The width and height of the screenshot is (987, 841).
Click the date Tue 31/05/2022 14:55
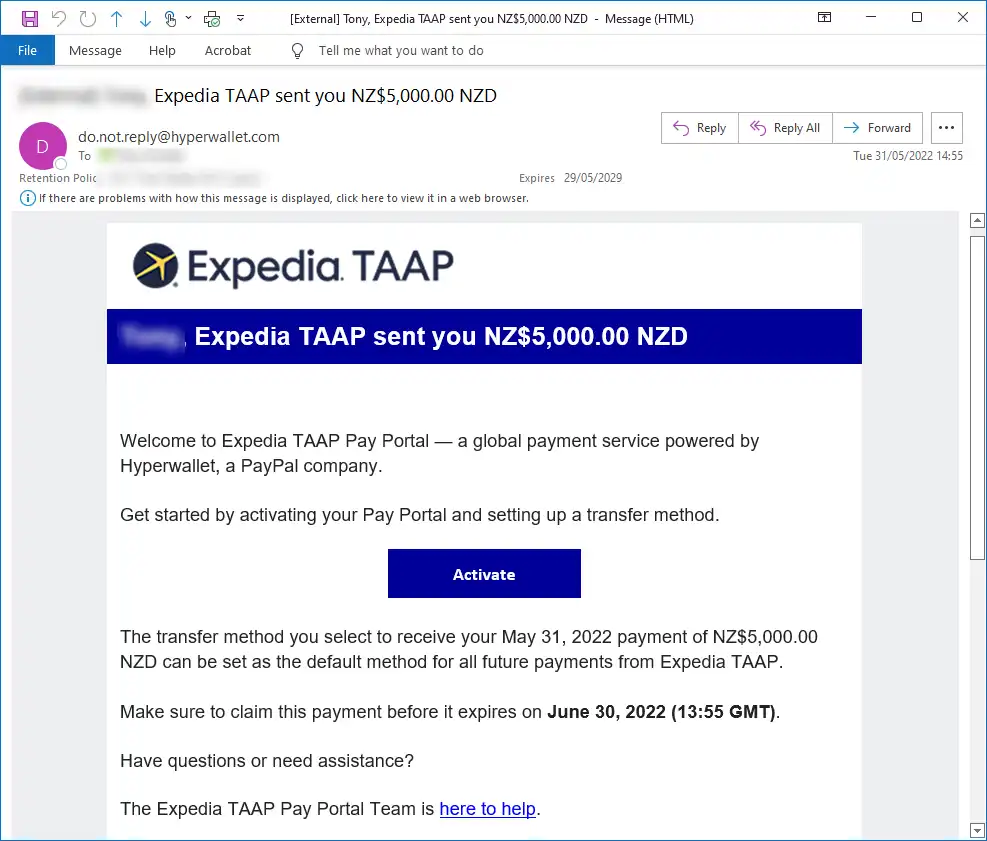tap(908, 155)
